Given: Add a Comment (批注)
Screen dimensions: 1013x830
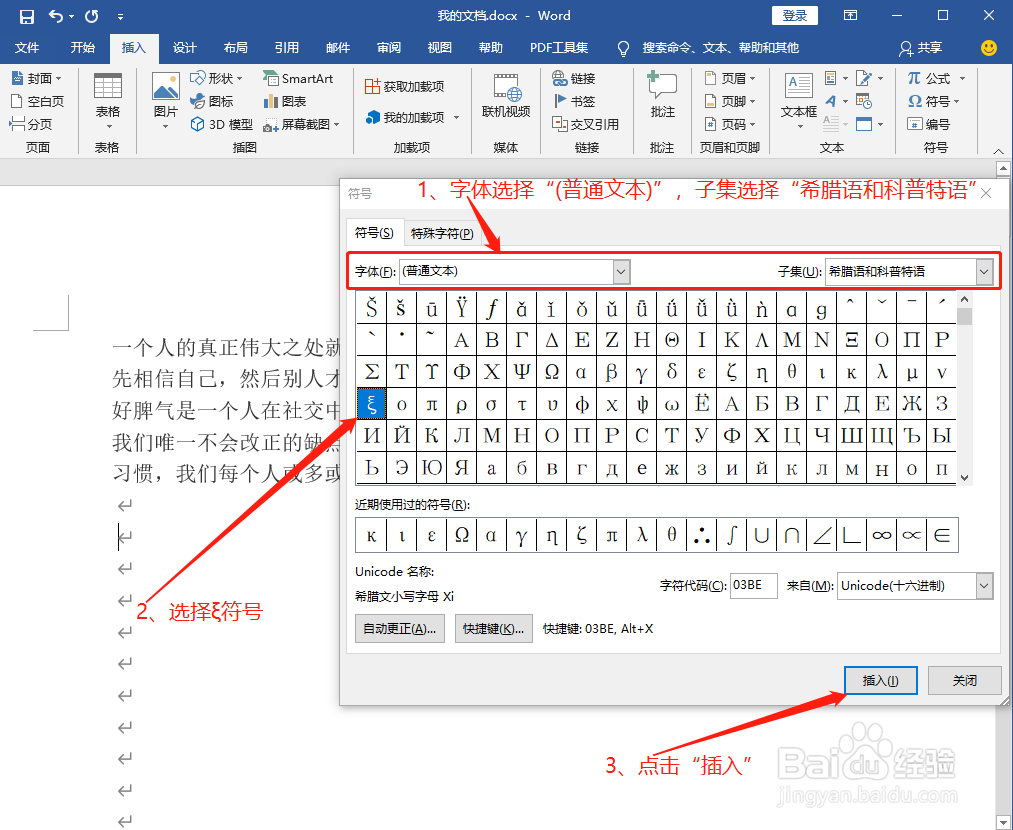Looking at the screenshot, I should [662, 96].
